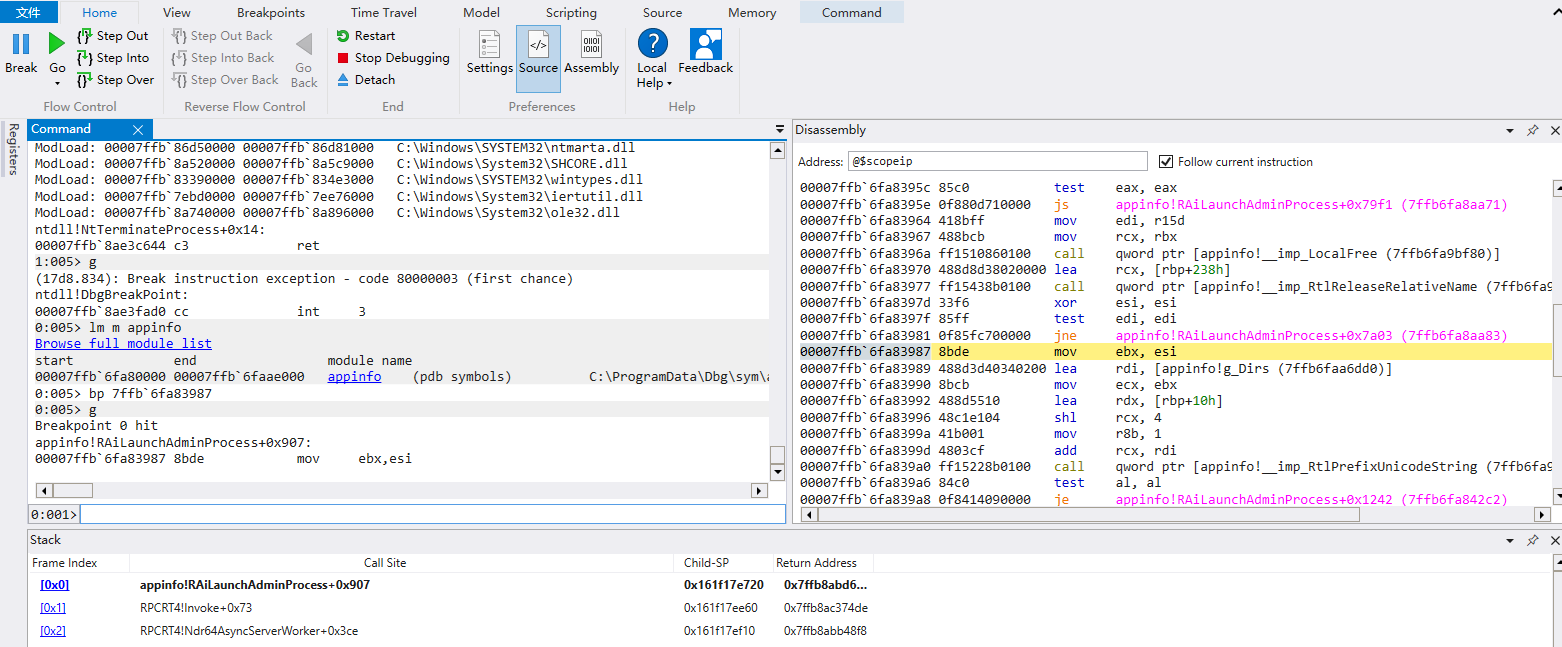The height and width of the screenshot is (647, 1562).
Task: Click the Command window scroll up arrow
Action: click(x=777, y=150)
